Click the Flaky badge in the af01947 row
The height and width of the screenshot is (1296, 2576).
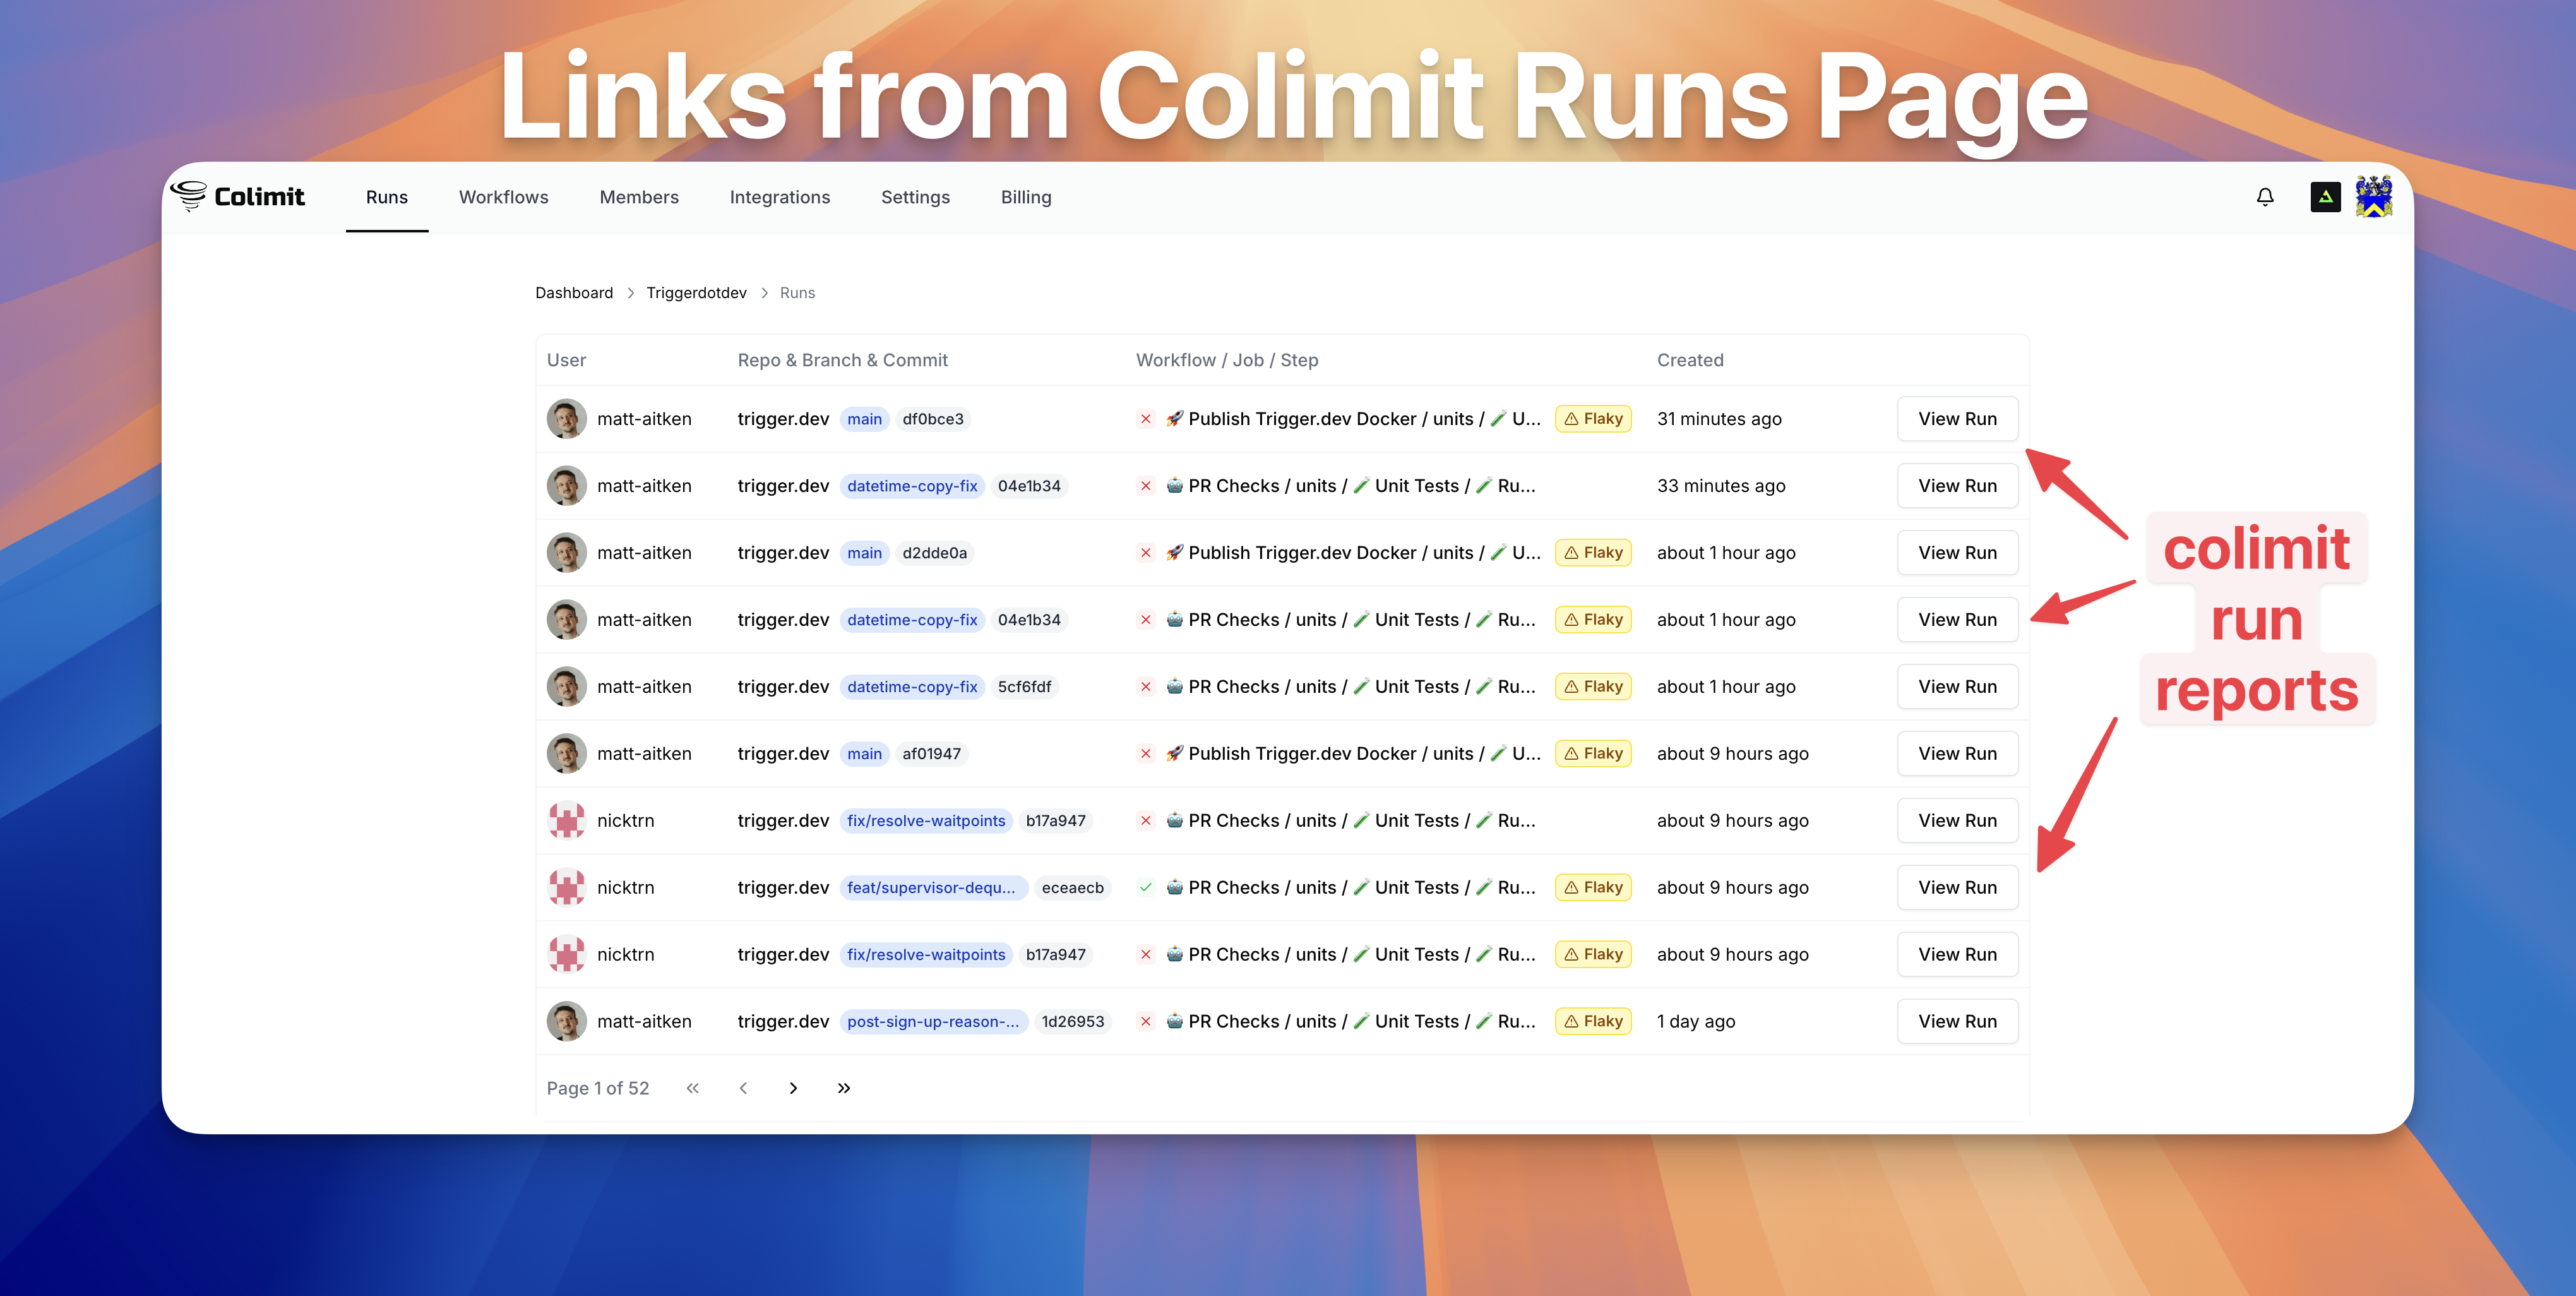(x=1593, y=754)
